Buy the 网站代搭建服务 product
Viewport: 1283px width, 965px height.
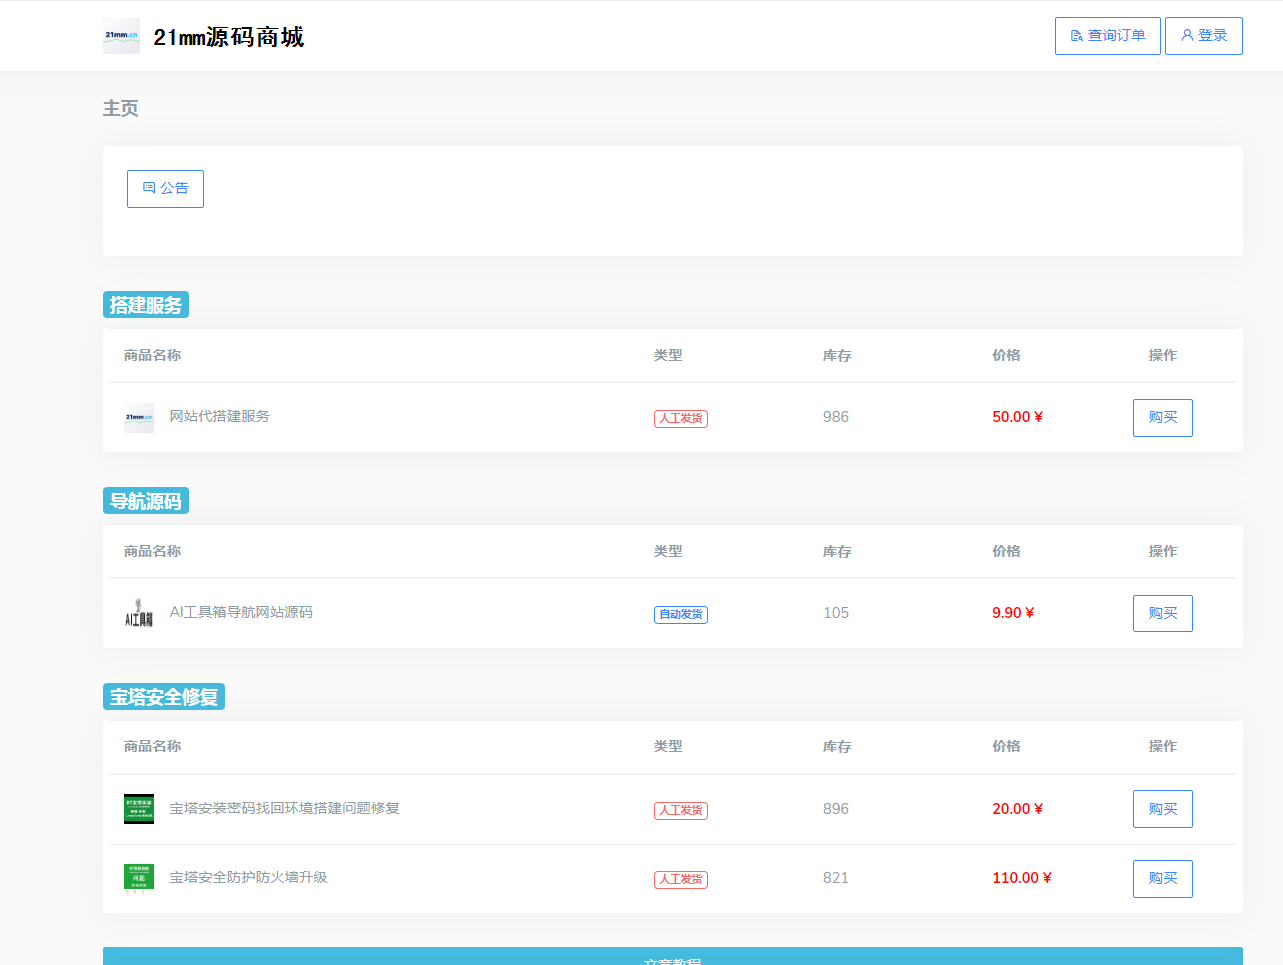1162,418
